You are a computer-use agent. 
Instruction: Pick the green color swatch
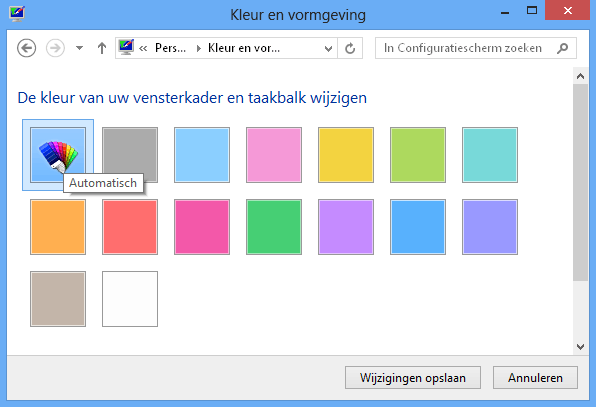coord(274,227)
